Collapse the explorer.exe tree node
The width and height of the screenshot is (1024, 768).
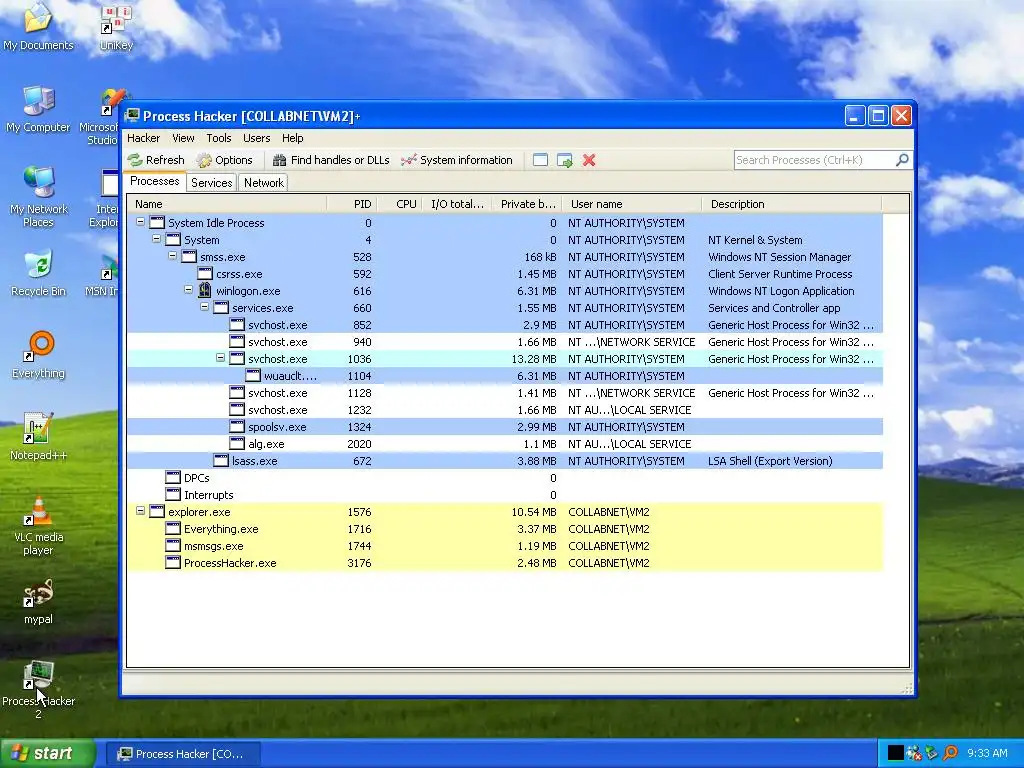140,511
